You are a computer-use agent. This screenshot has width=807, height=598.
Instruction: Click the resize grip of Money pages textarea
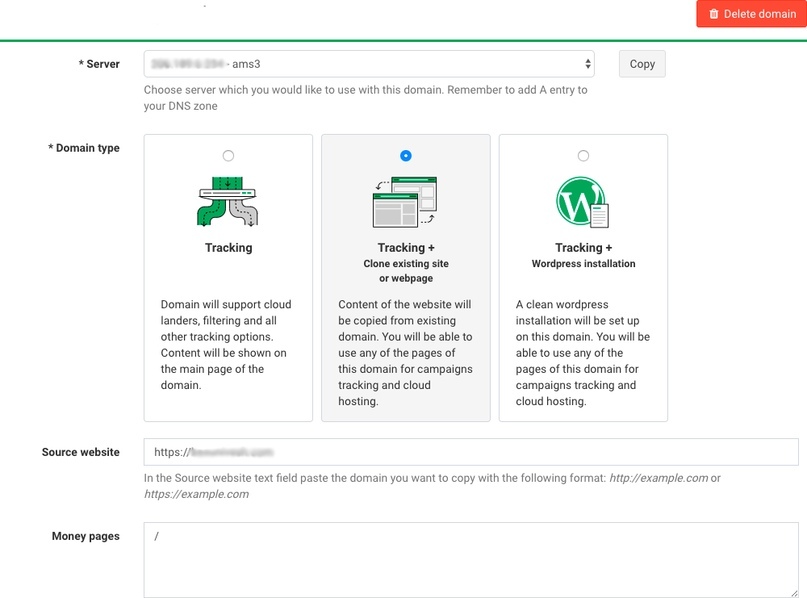point(794,593)
